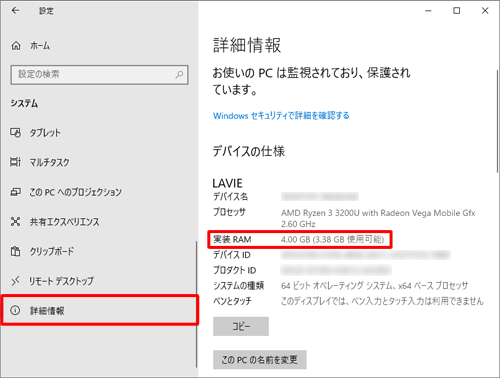Click the Home house icon
Screen dimensions: 500x378
tap(16, 46)
